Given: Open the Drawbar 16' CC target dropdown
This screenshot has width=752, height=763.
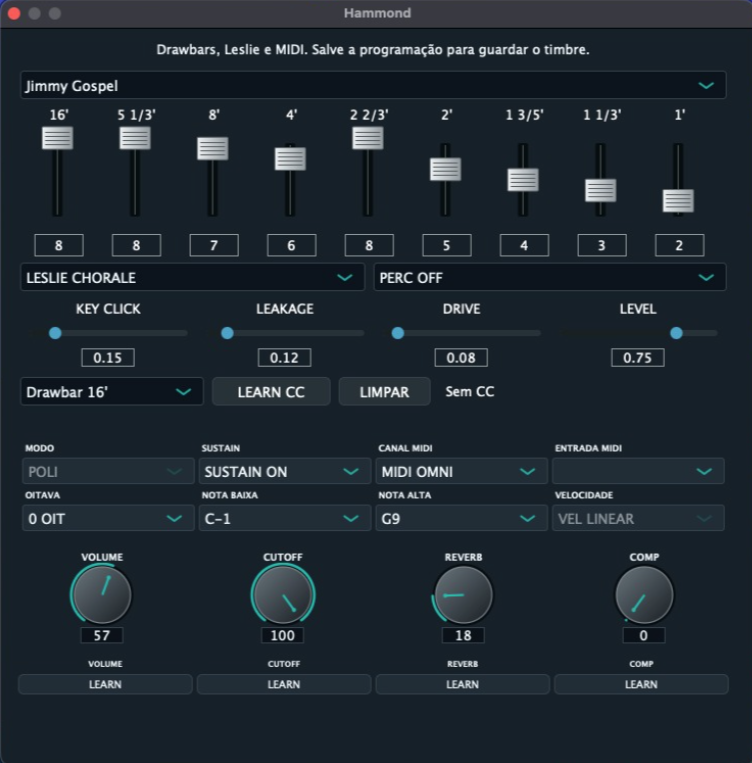Looking at the screenshot, I should click(111, 392).
